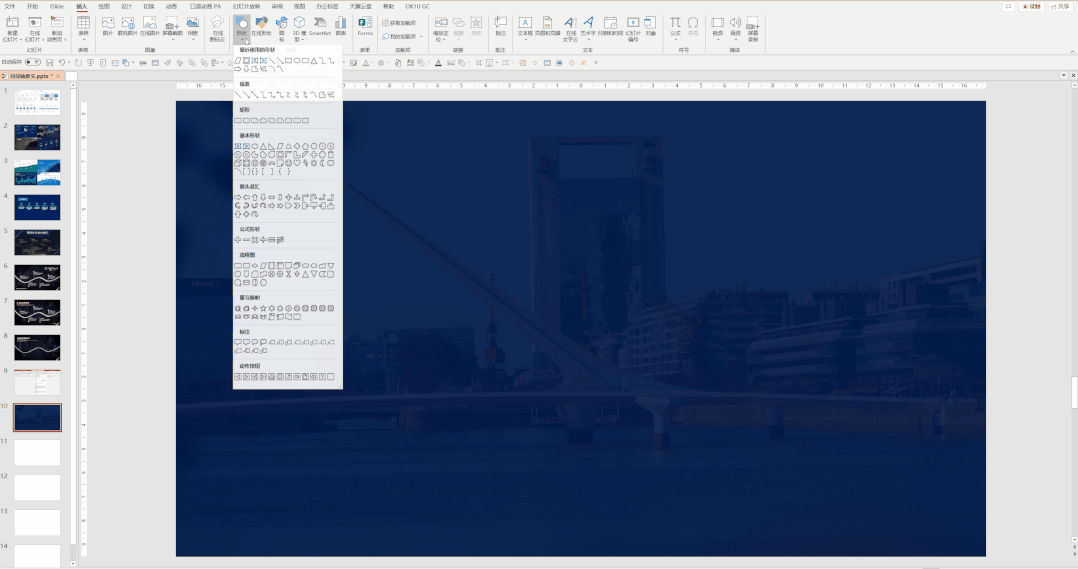Insert a 文本框 text box
This screenshot has height=569, width=1078.
[x=525, y=26]
